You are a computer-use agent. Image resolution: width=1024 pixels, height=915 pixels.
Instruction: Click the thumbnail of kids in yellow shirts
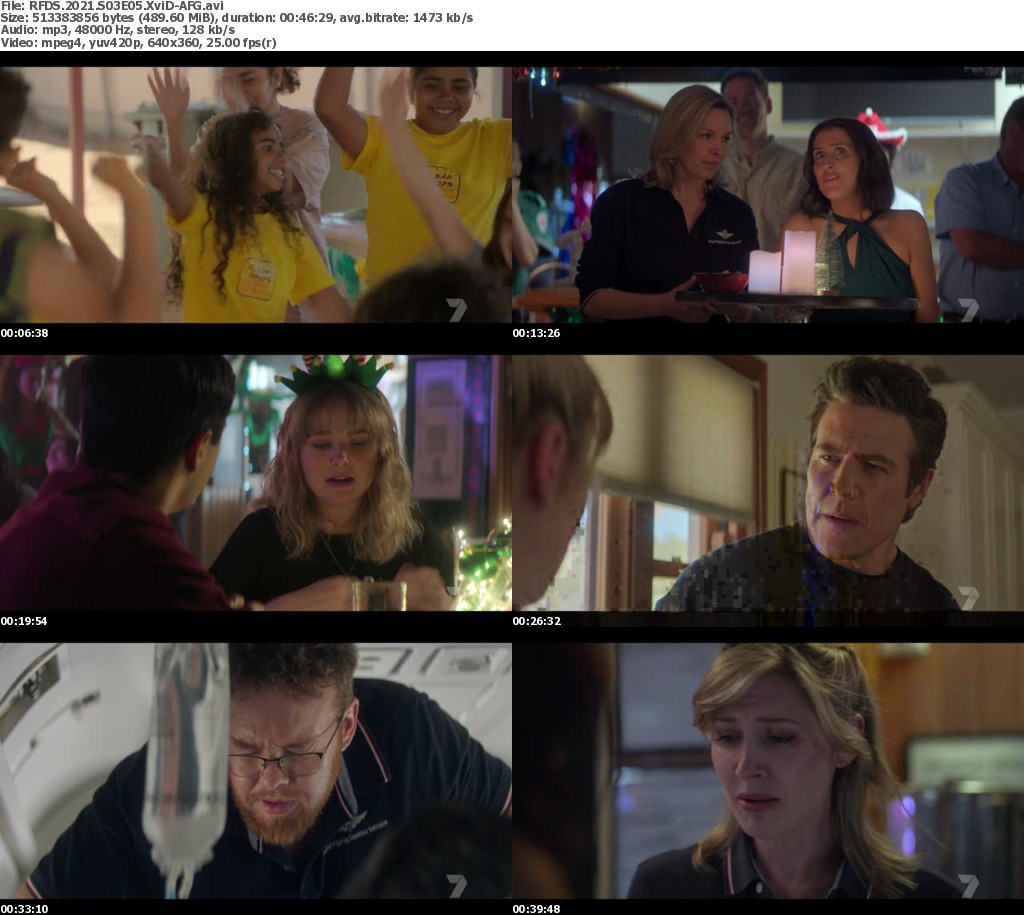(x=255, y=195)
